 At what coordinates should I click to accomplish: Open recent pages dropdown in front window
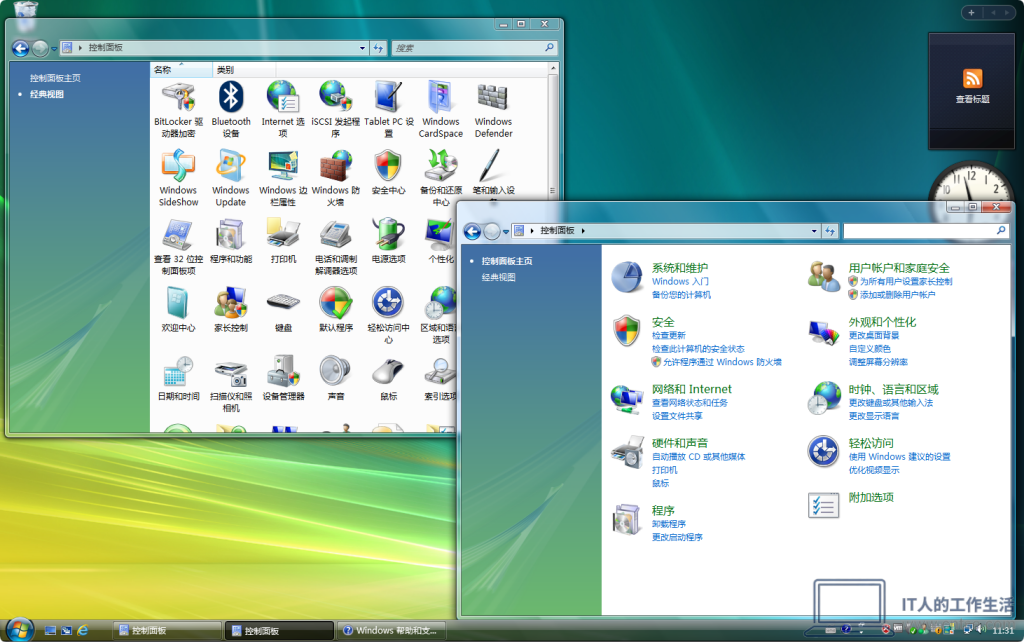505,232
